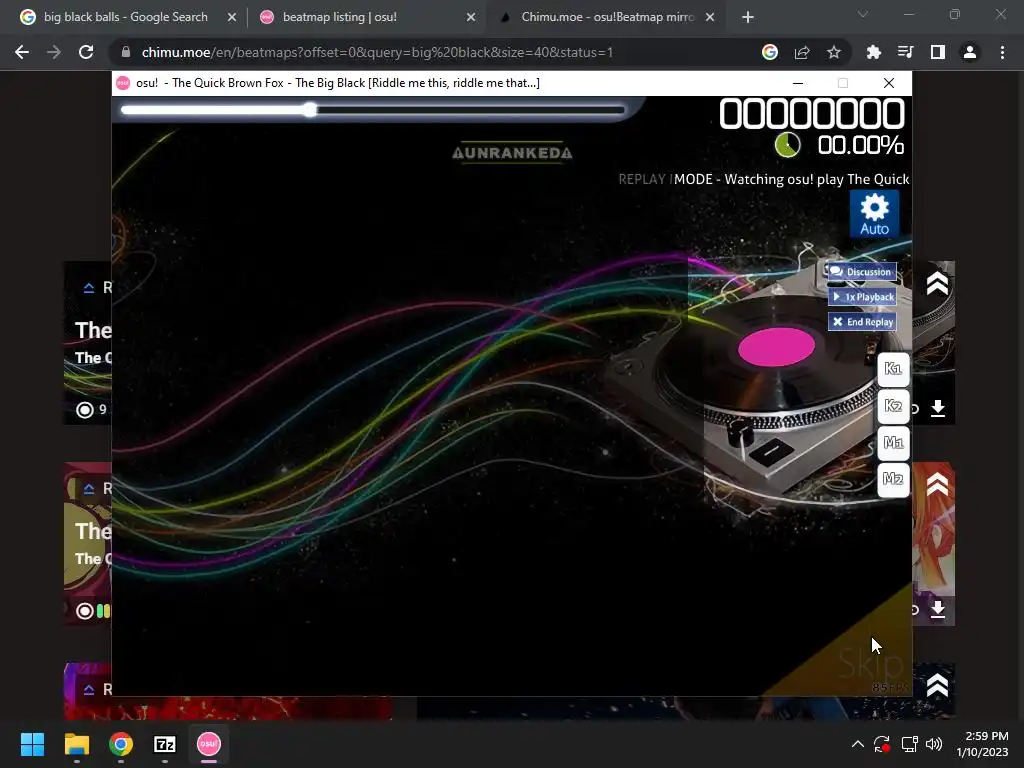Go forward in Chrome
The height and width of the screenshot is (768, 1024).
pyautogui.click(x=54, y=52)
